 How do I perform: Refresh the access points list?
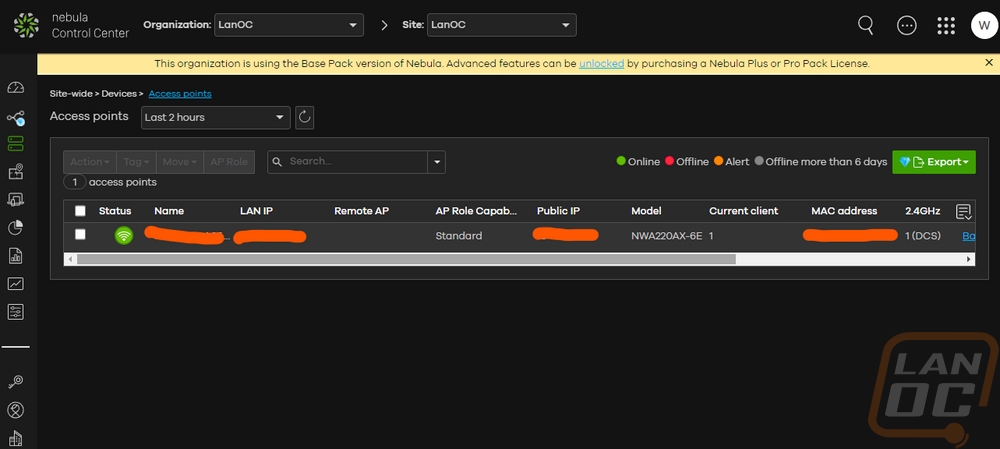pyautogui.click(x=304, y=117)
